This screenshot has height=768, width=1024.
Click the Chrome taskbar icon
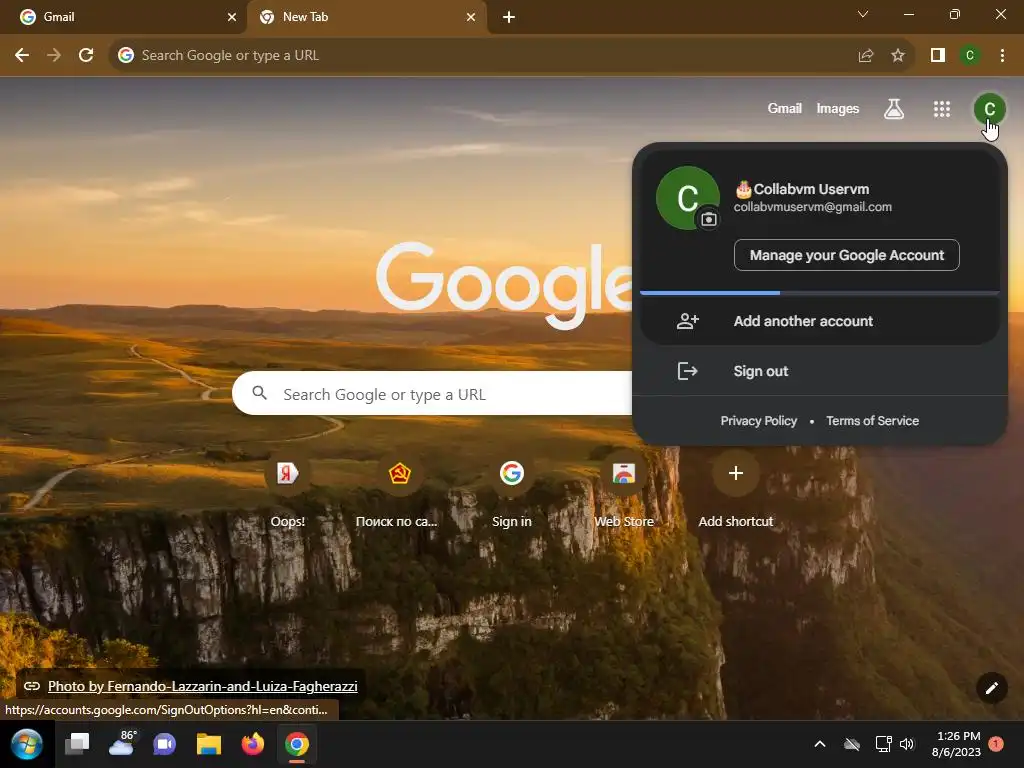coord(296,744)
